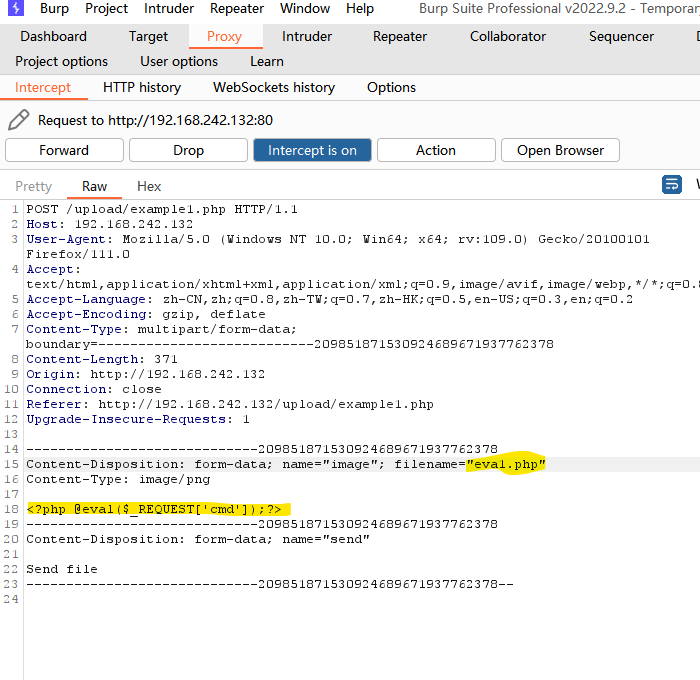
Task: Open the Intruder menu in menu bar
Action: (x=169, y=8)
